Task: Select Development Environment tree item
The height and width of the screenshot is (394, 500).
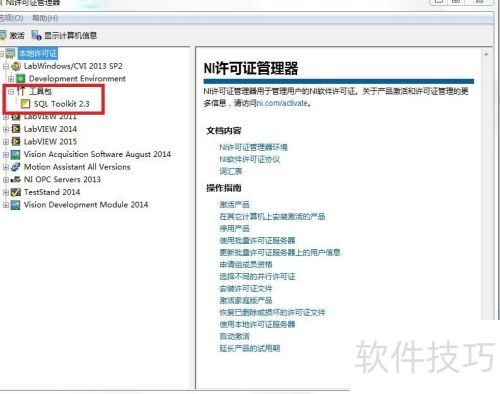Action: pyautogui.click(x=77, y=79)
